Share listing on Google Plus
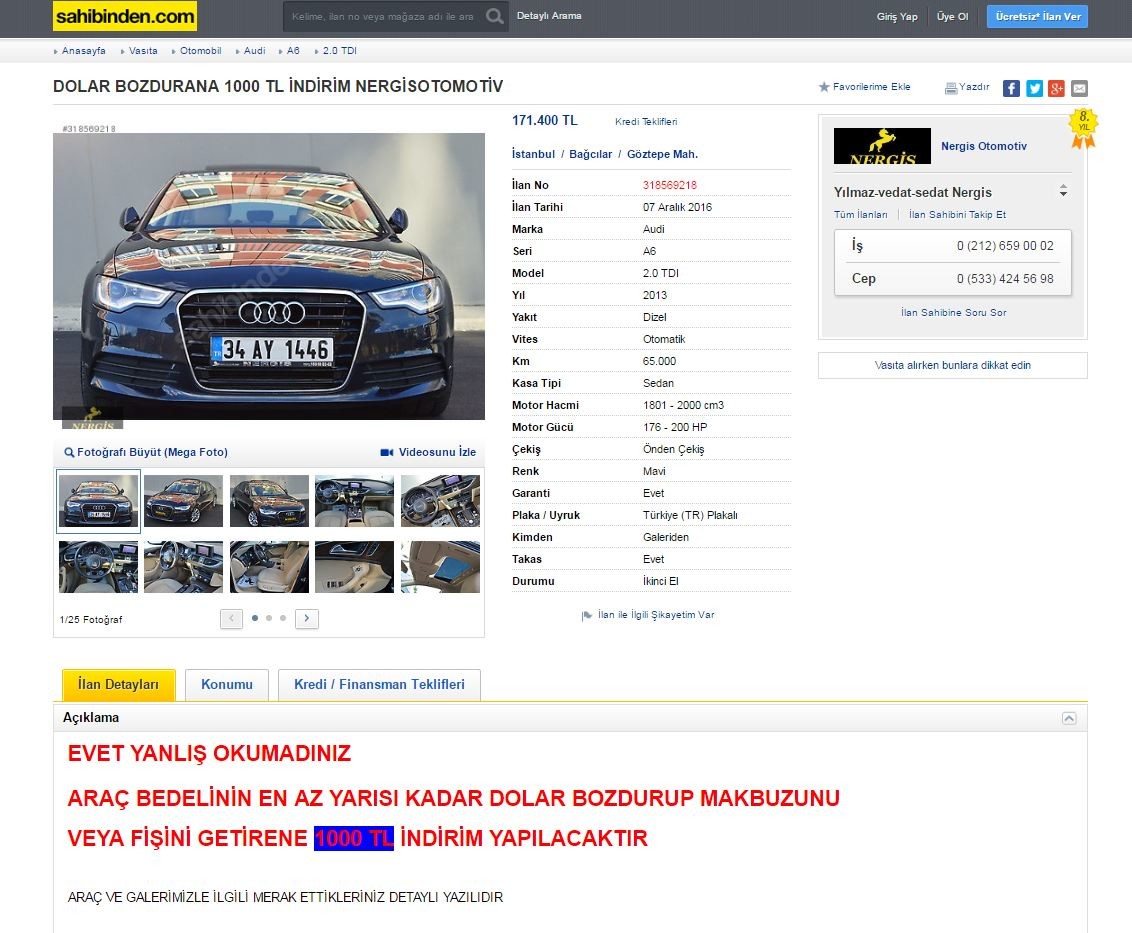1132x933 pixels. (x=1057, y=88)
